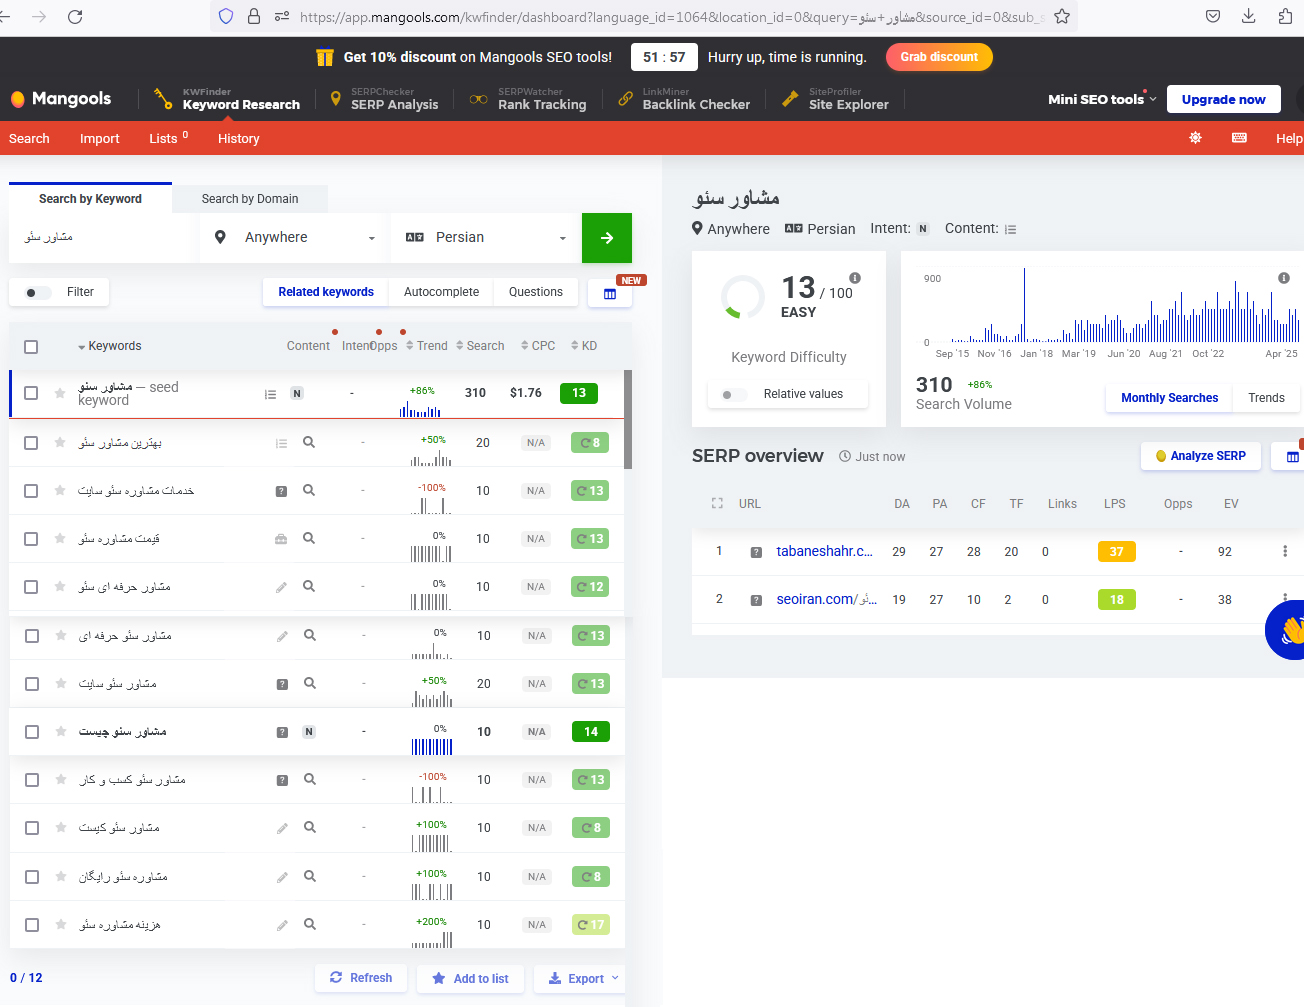Select the checkbox in the KD 14 row

click(x=31, y=732)
